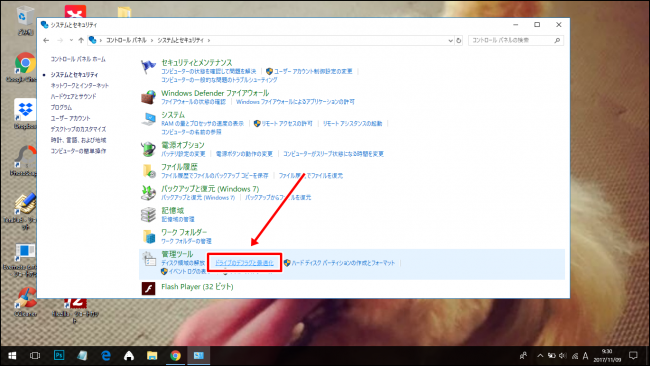
Task: Click the search magnifier icon
Action: pos(557,40)
